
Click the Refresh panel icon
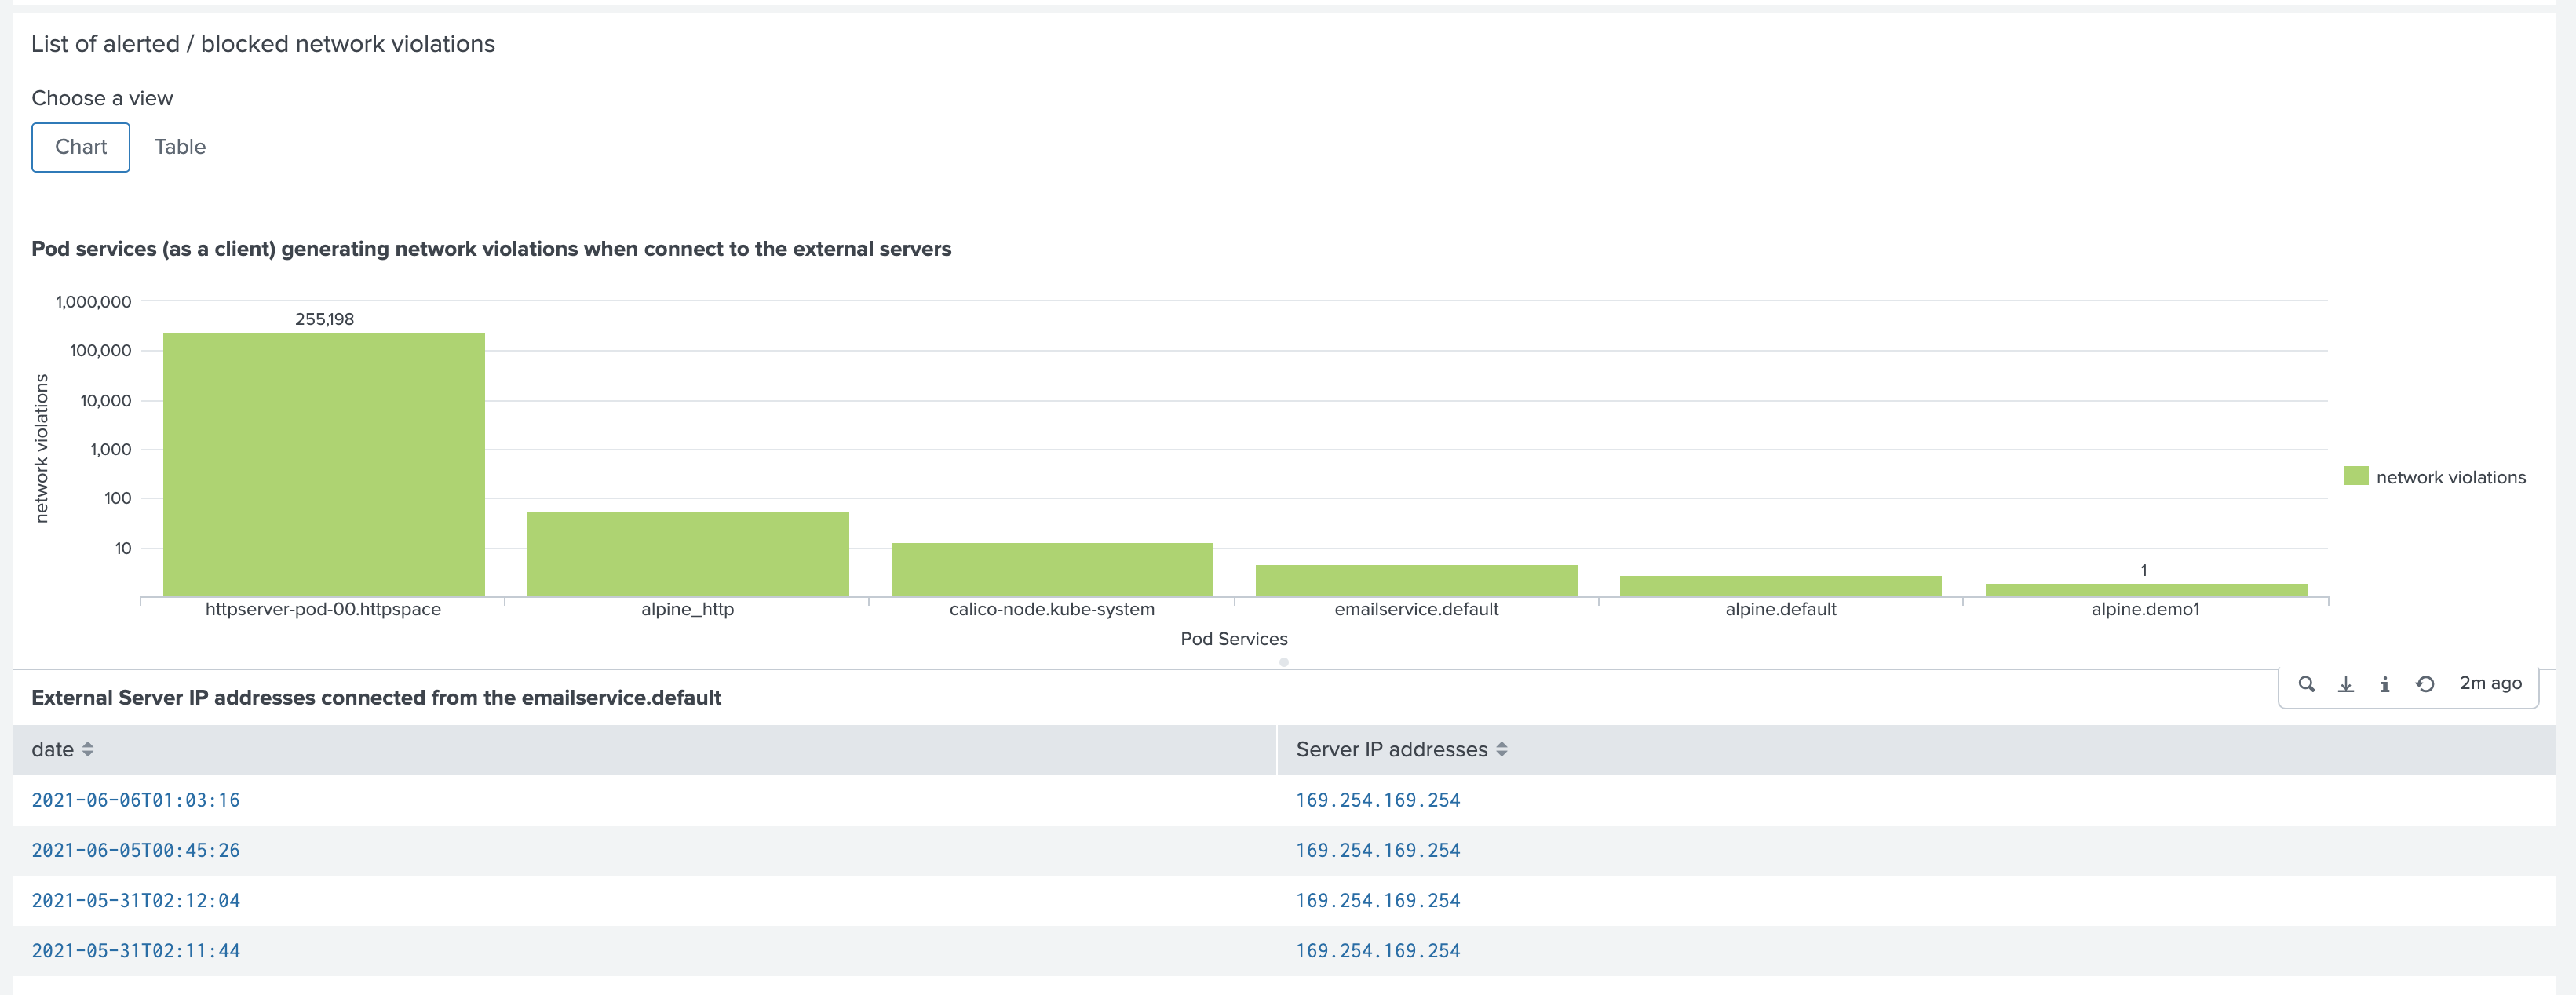(2425, 684)
